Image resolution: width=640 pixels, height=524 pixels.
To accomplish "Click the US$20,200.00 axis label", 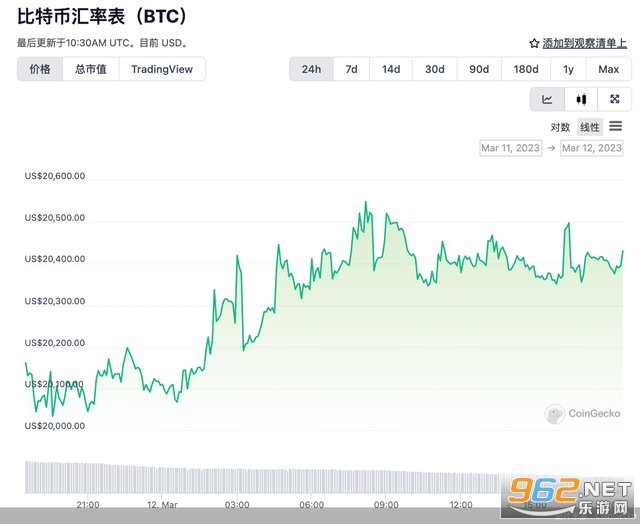I will tap(55, 343).
